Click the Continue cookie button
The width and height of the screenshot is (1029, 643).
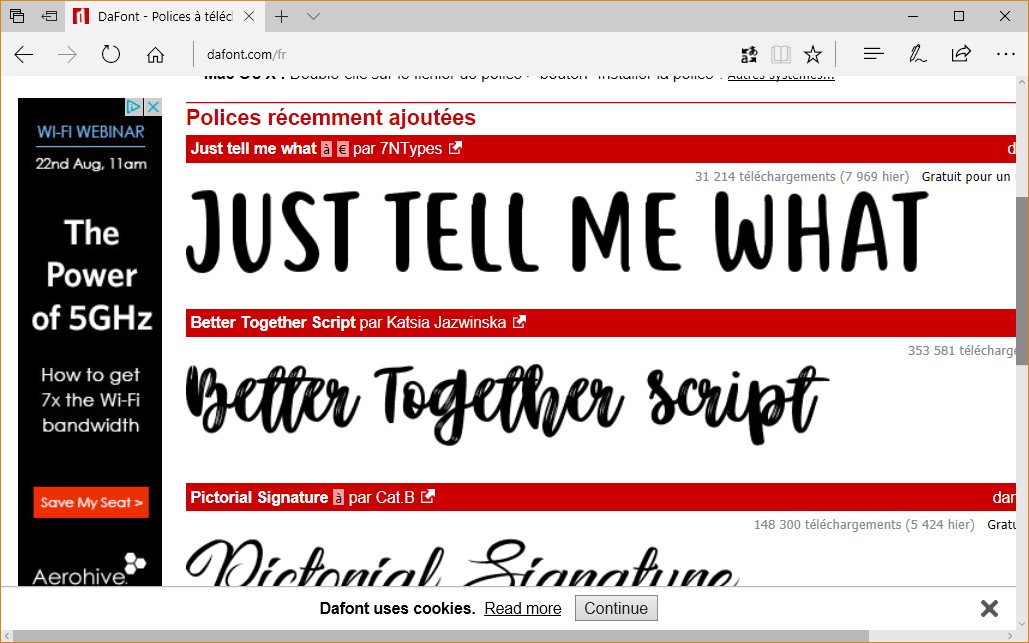tap(616, 608)
